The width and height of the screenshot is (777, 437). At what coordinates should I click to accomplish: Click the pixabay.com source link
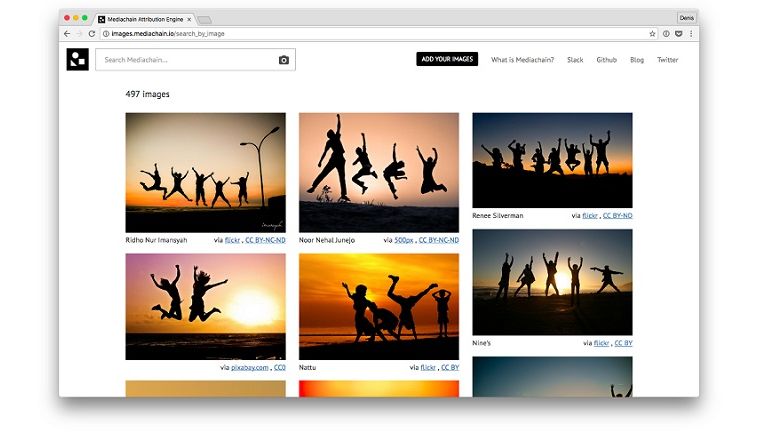pyautogui.click(x=250, y=368)
